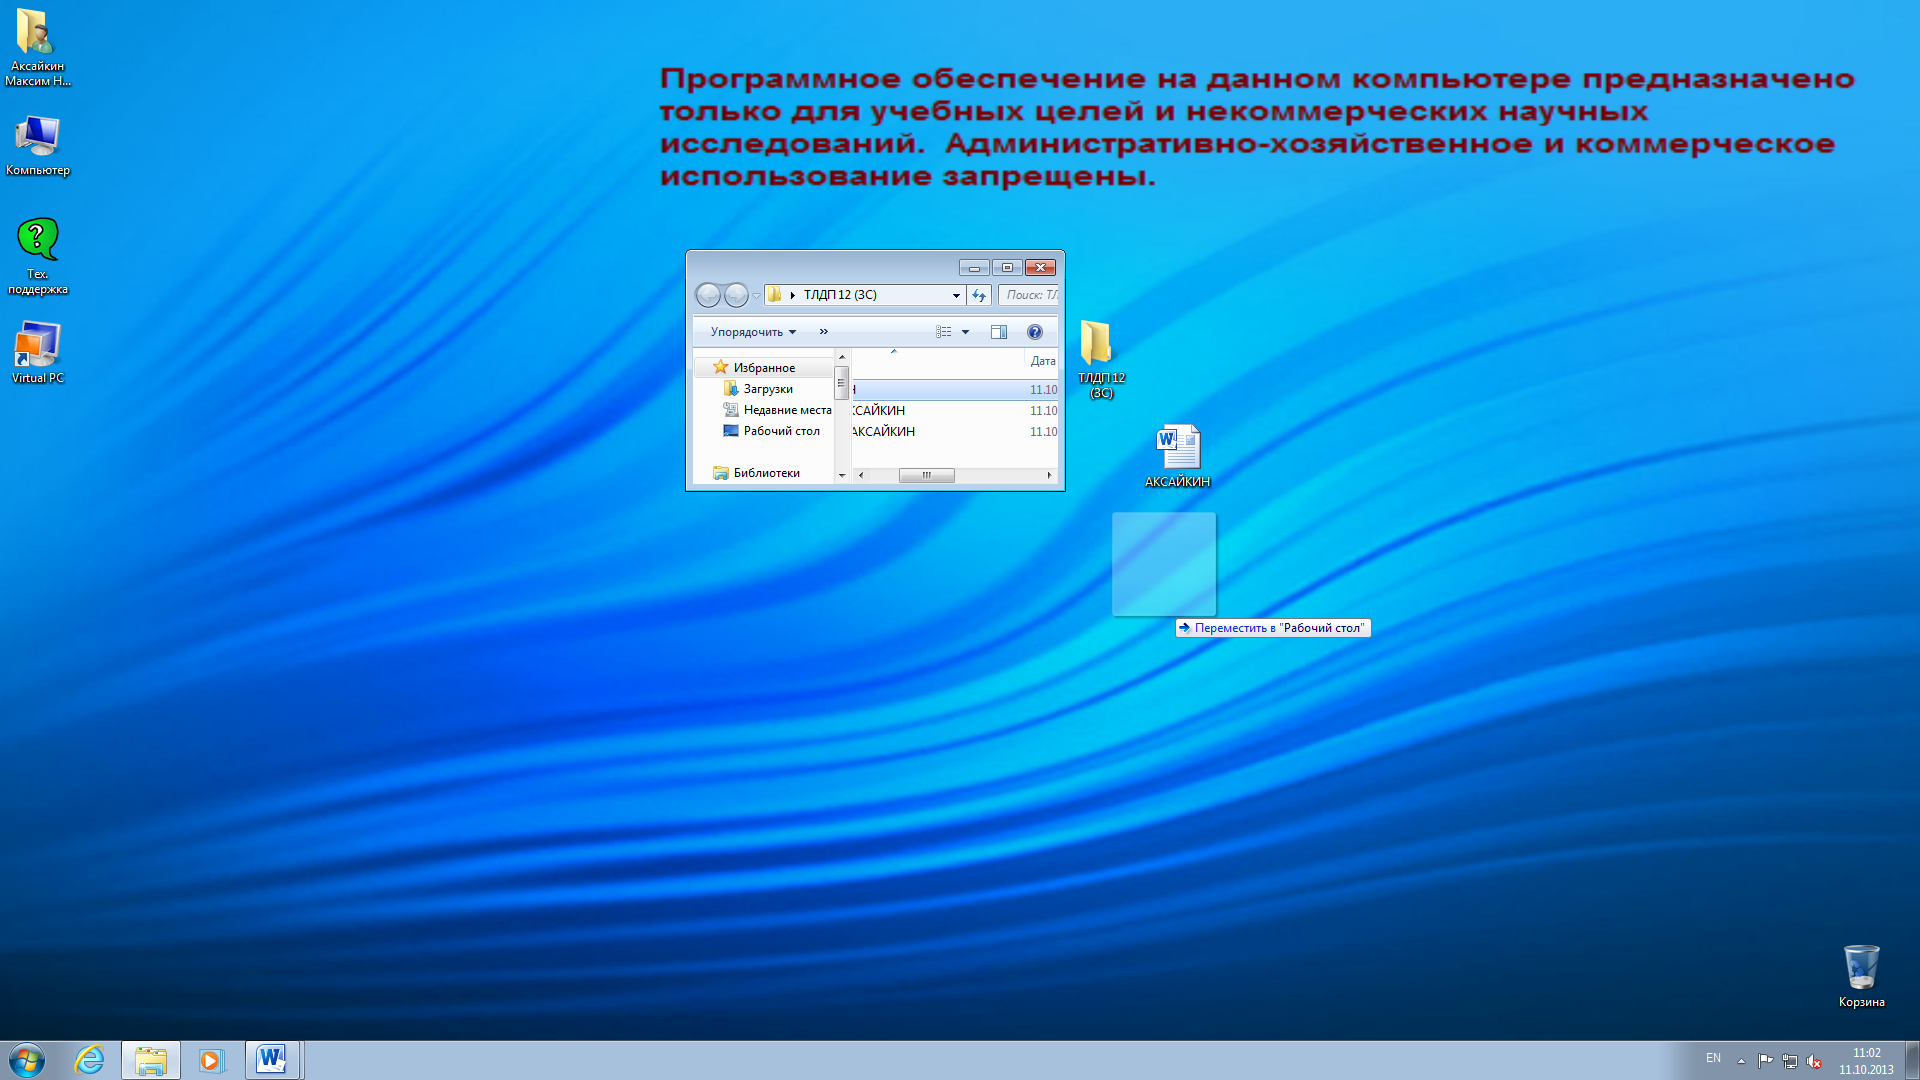This screenshot has height=1080, width=1920.
Task: Sort by the Дата column header
Action: 1042,361
